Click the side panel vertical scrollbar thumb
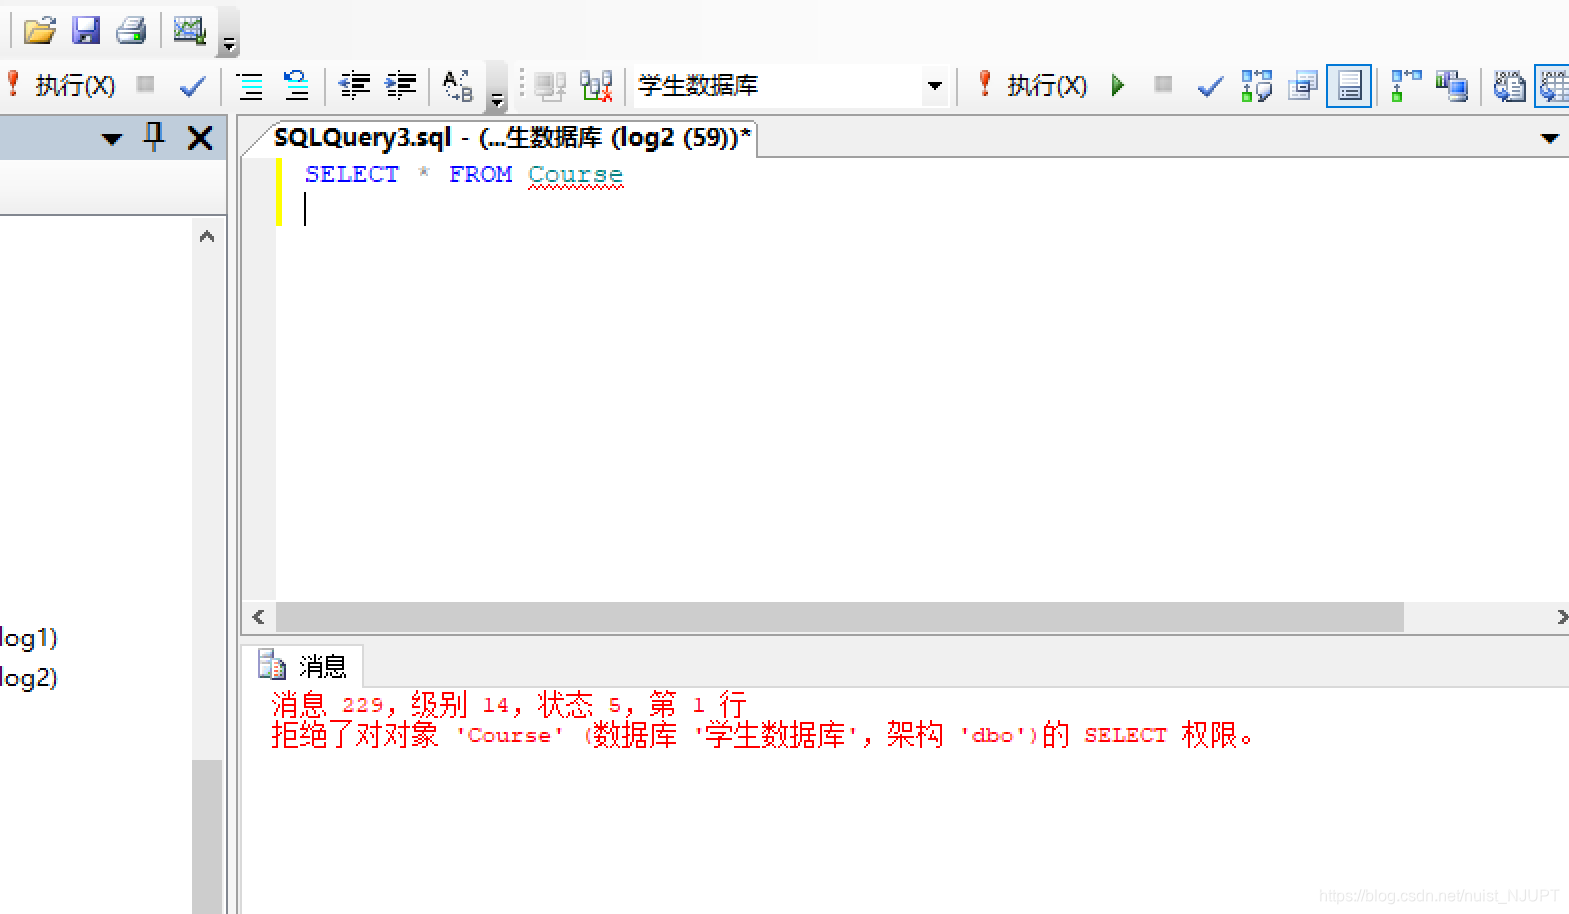1569x914 pixels. 207,836
